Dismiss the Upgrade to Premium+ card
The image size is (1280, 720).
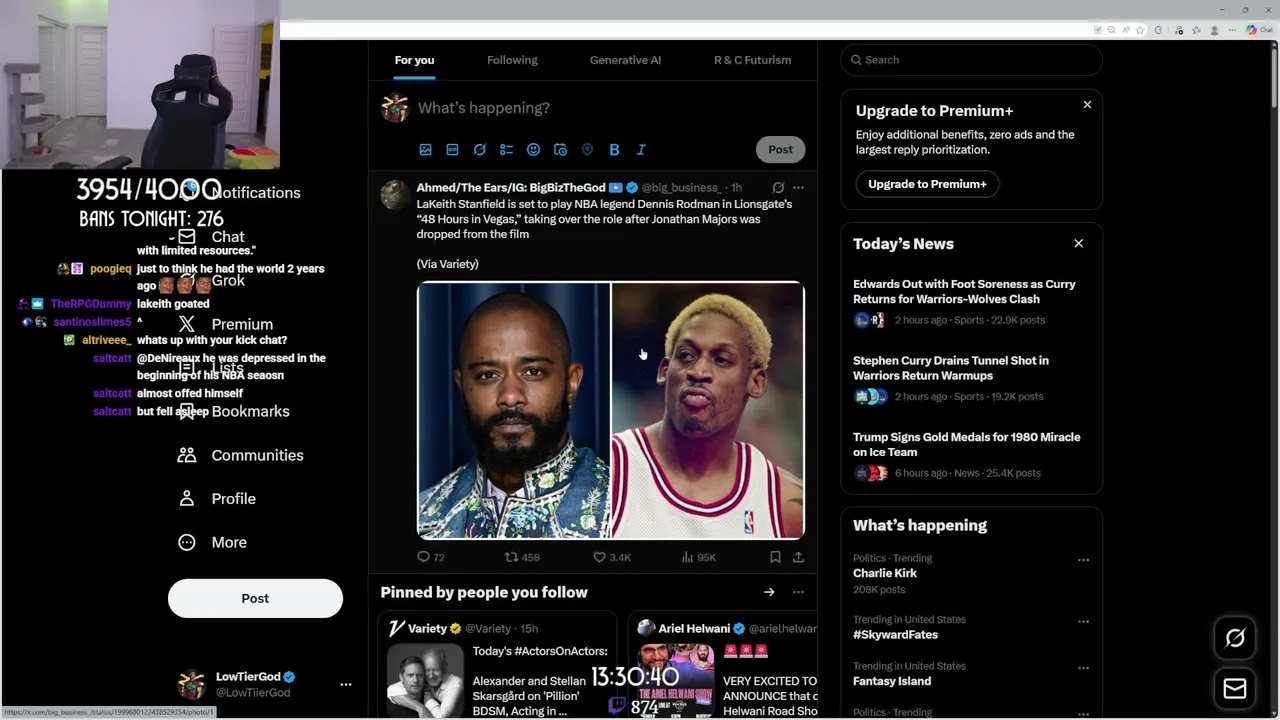click(x=1087, y=104)
